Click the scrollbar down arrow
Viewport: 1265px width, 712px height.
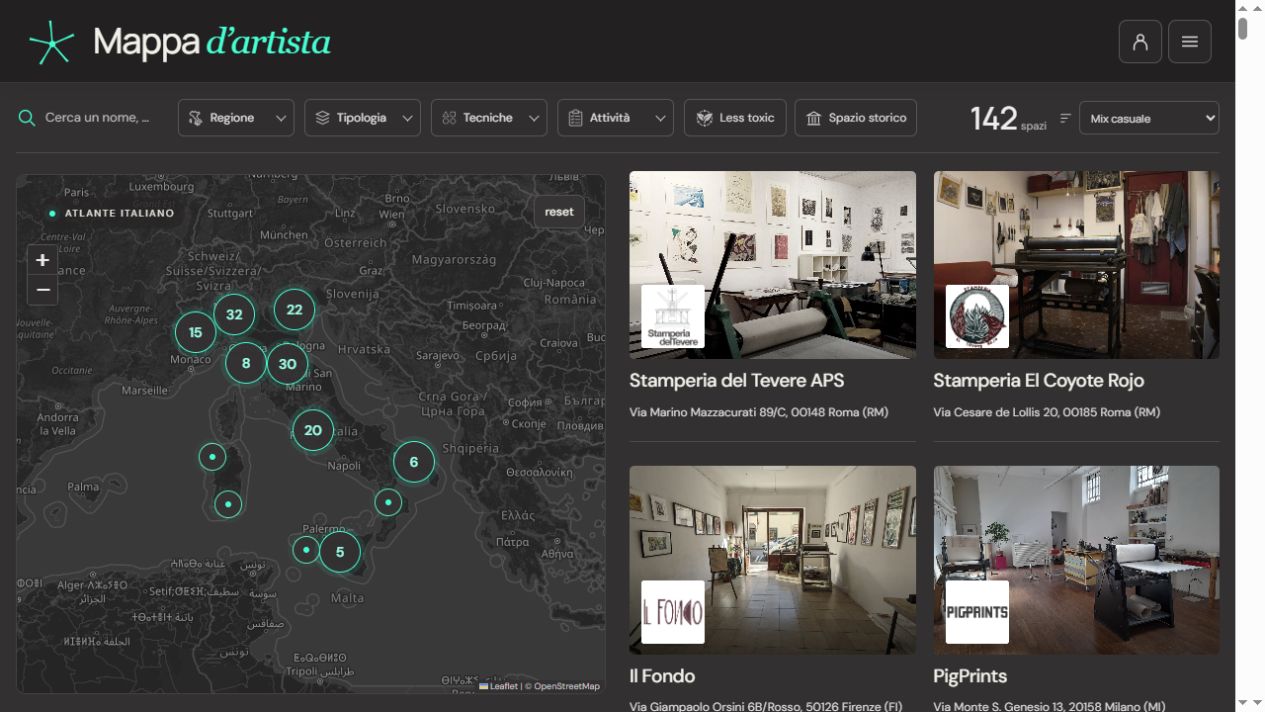coord(1243,703)
